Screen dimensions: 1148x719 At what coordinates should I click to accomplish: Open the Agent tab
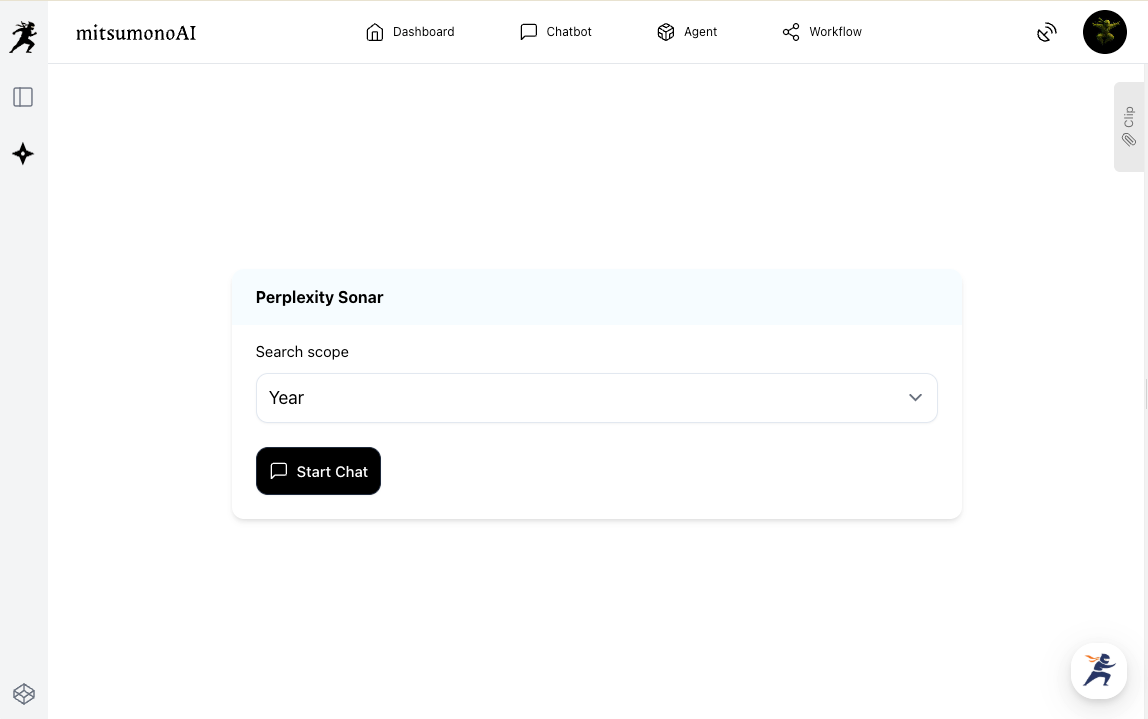tap(700, 32)
